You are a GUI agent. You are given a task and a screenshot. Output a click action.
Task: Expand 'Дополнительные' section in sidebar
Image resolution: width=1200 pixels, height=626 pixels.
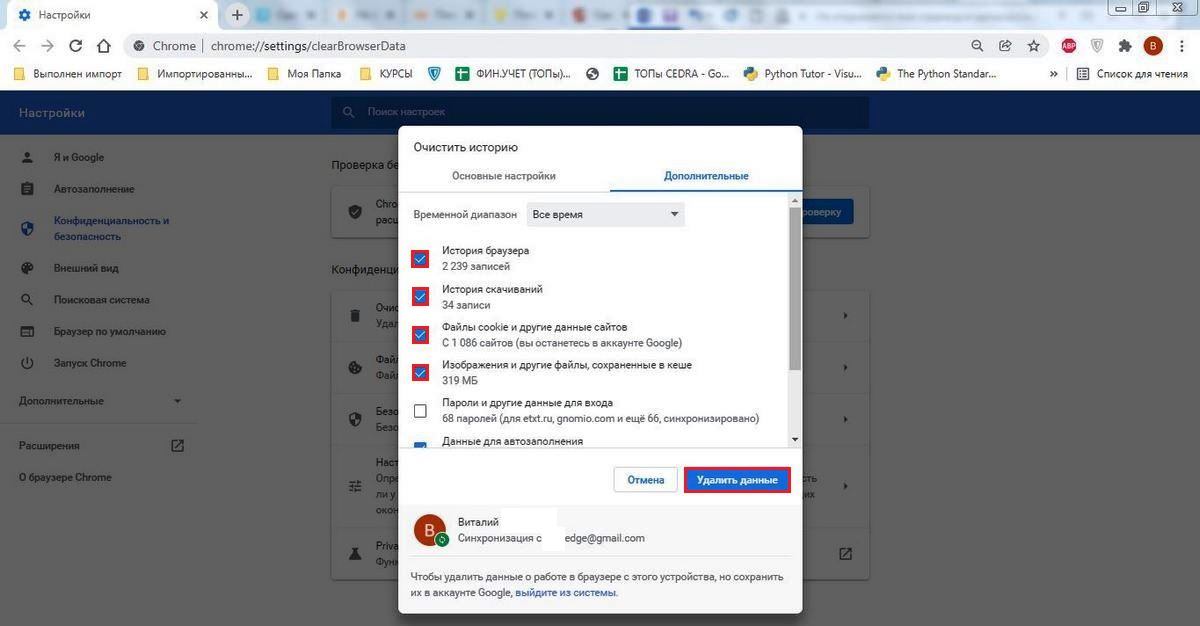pyautogui.click(x=100, y=401)
